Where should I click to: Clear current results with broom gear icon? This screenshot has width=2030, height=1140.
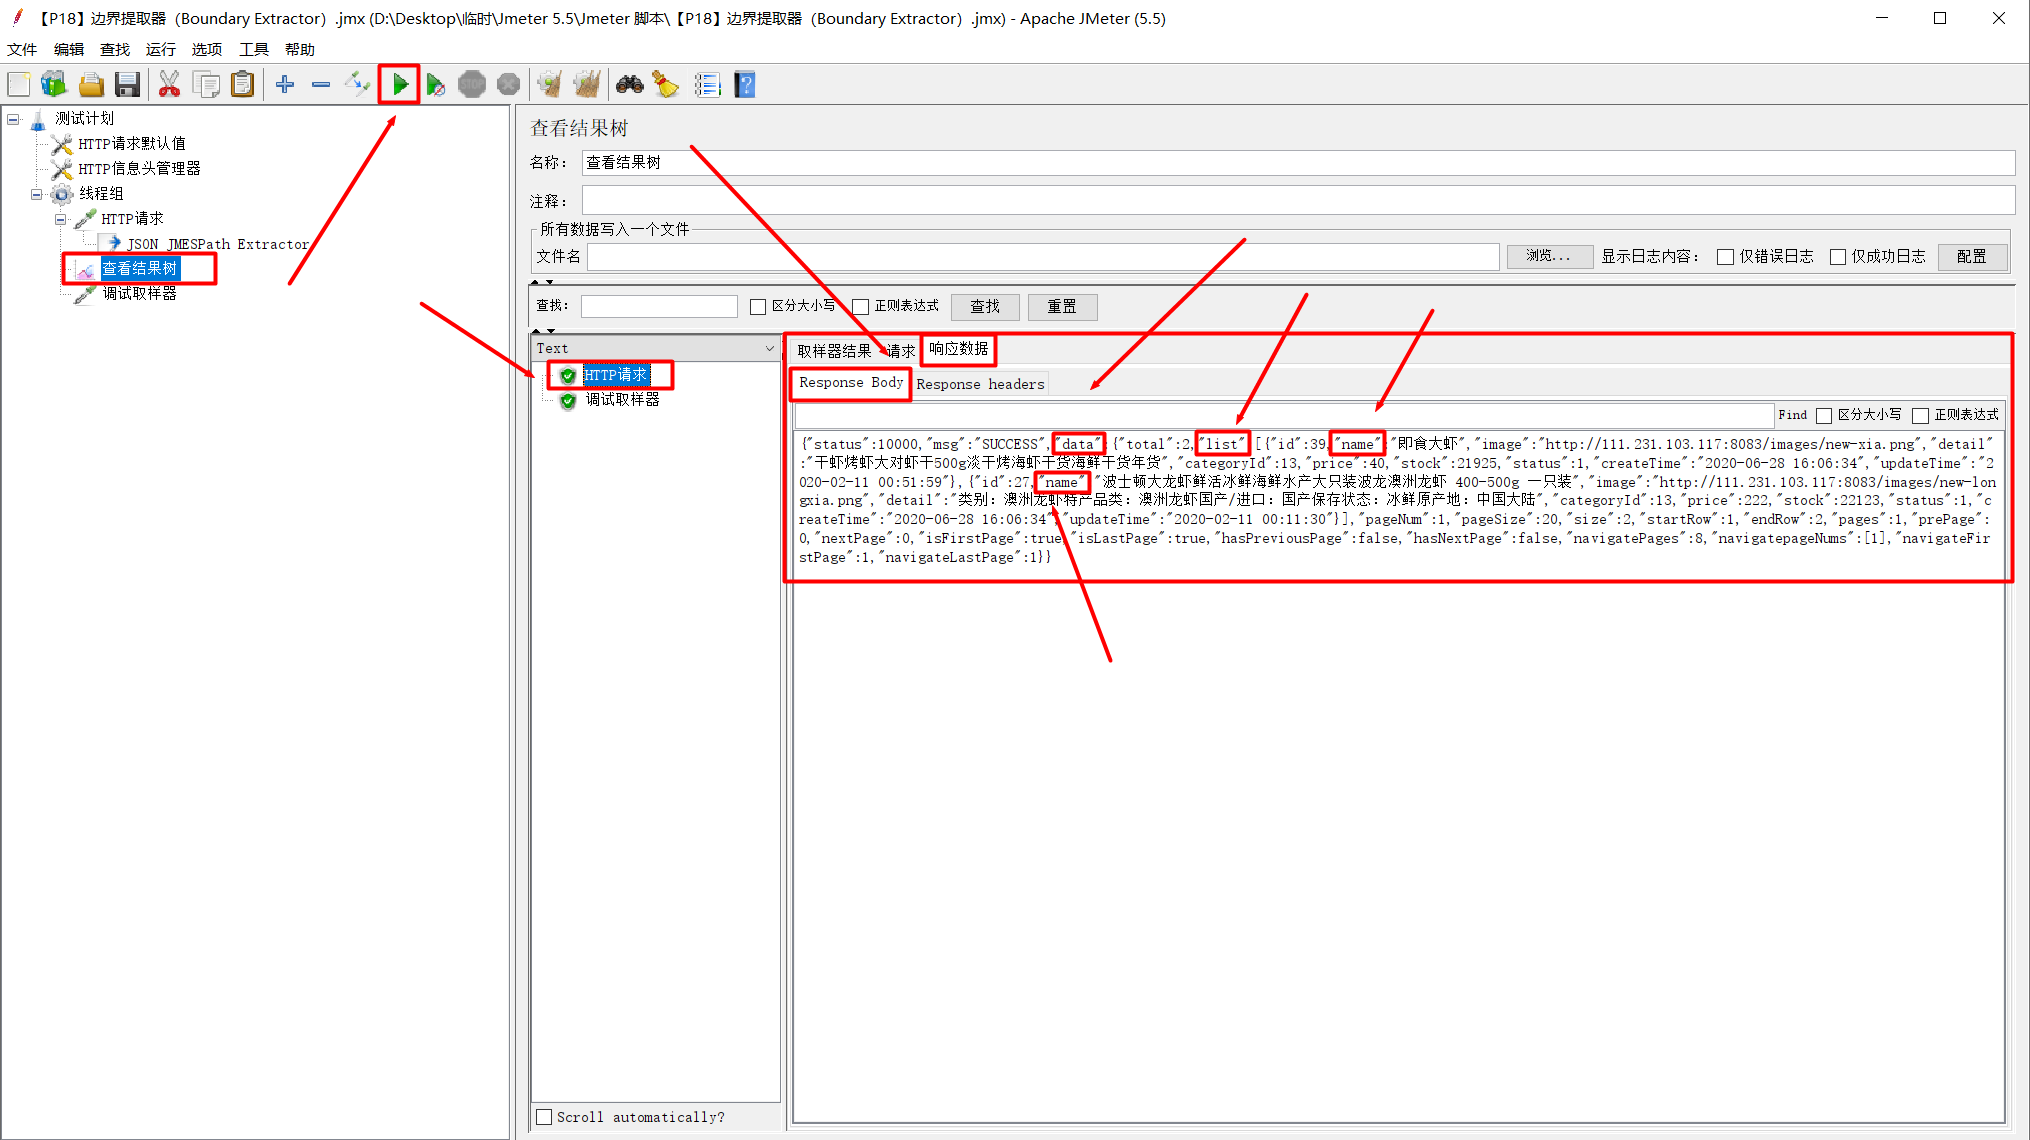click(549, 85)
